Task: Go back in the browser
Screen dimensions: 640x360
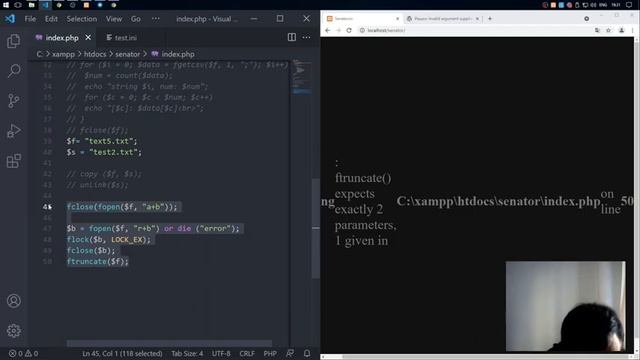Action: tap(327, 30)
